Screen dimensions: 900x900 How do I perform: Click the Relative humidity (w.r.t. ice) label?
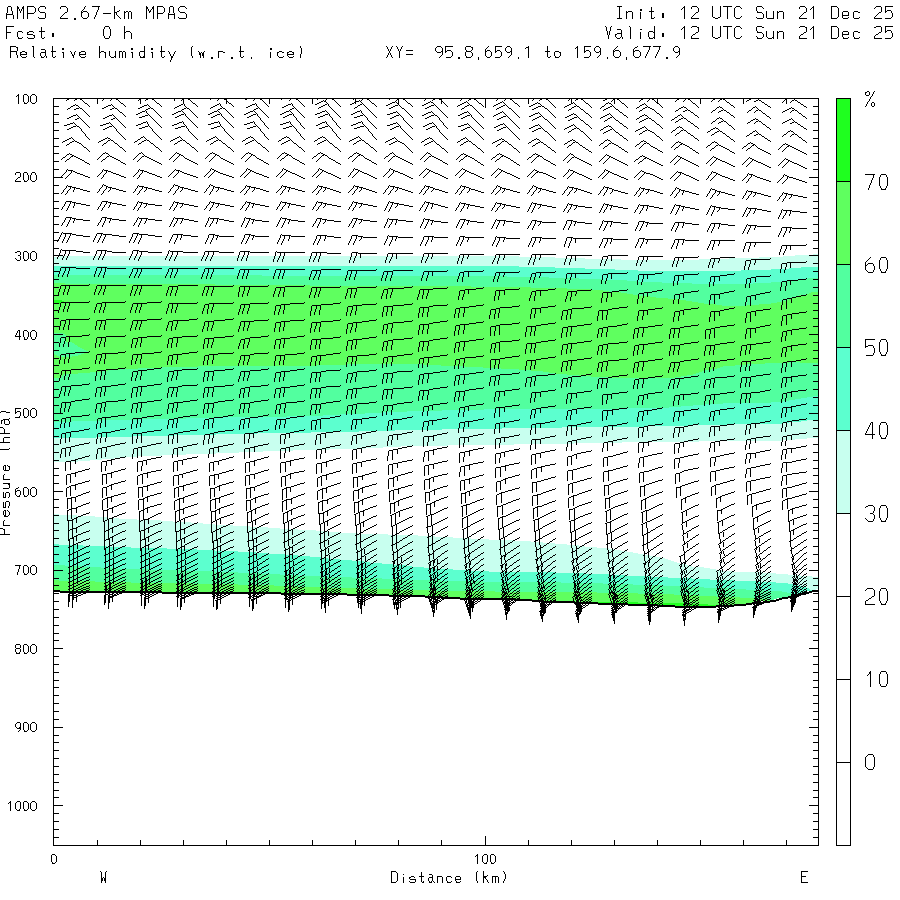pyautogui.click(x=157, y=53)
